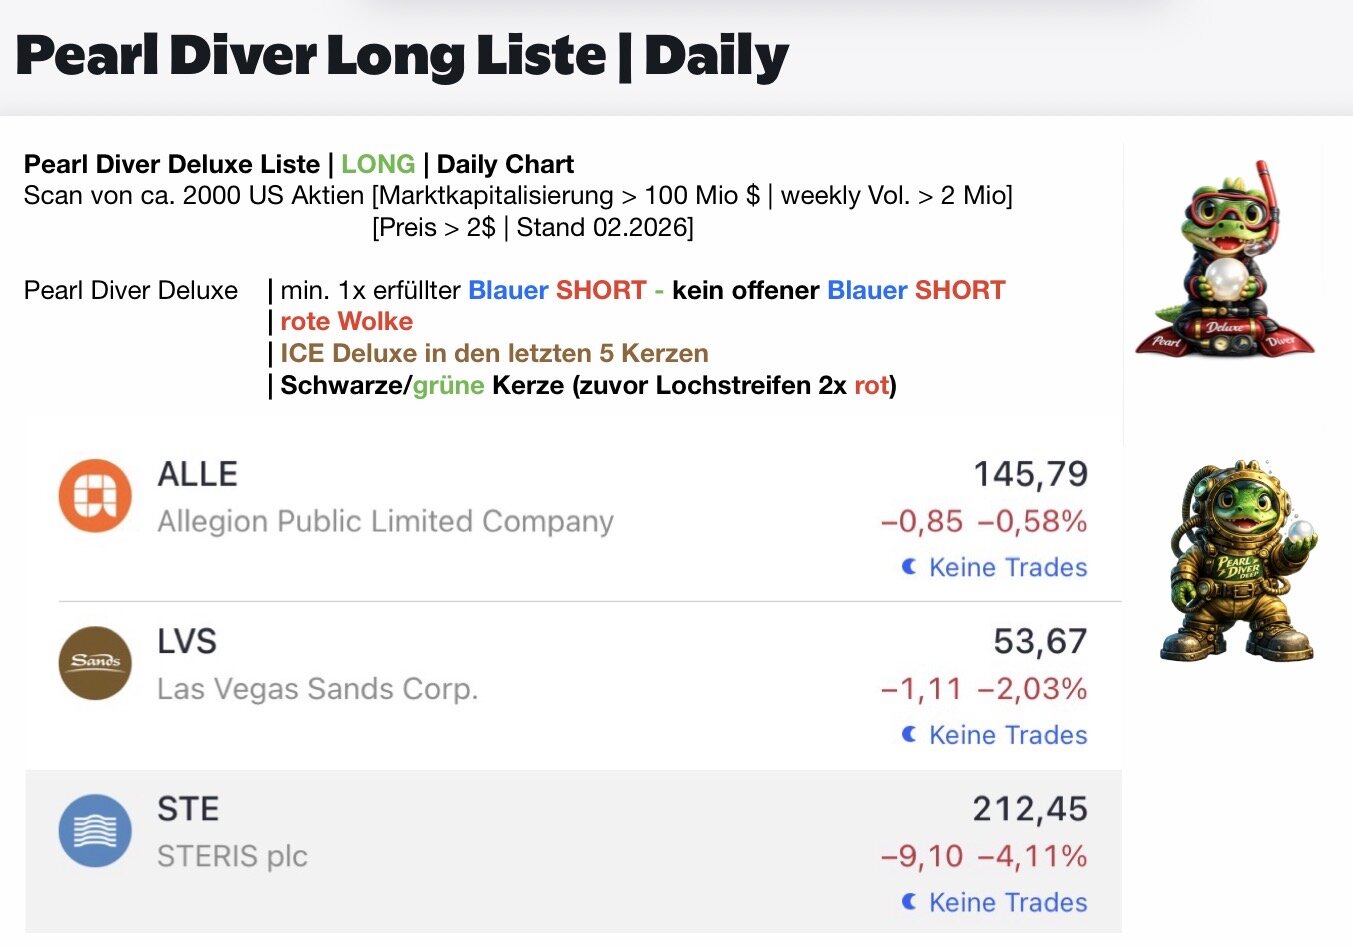1353x948 pixels.
Task: Click the green LONG label in the header
Action: tap(378, 164)
